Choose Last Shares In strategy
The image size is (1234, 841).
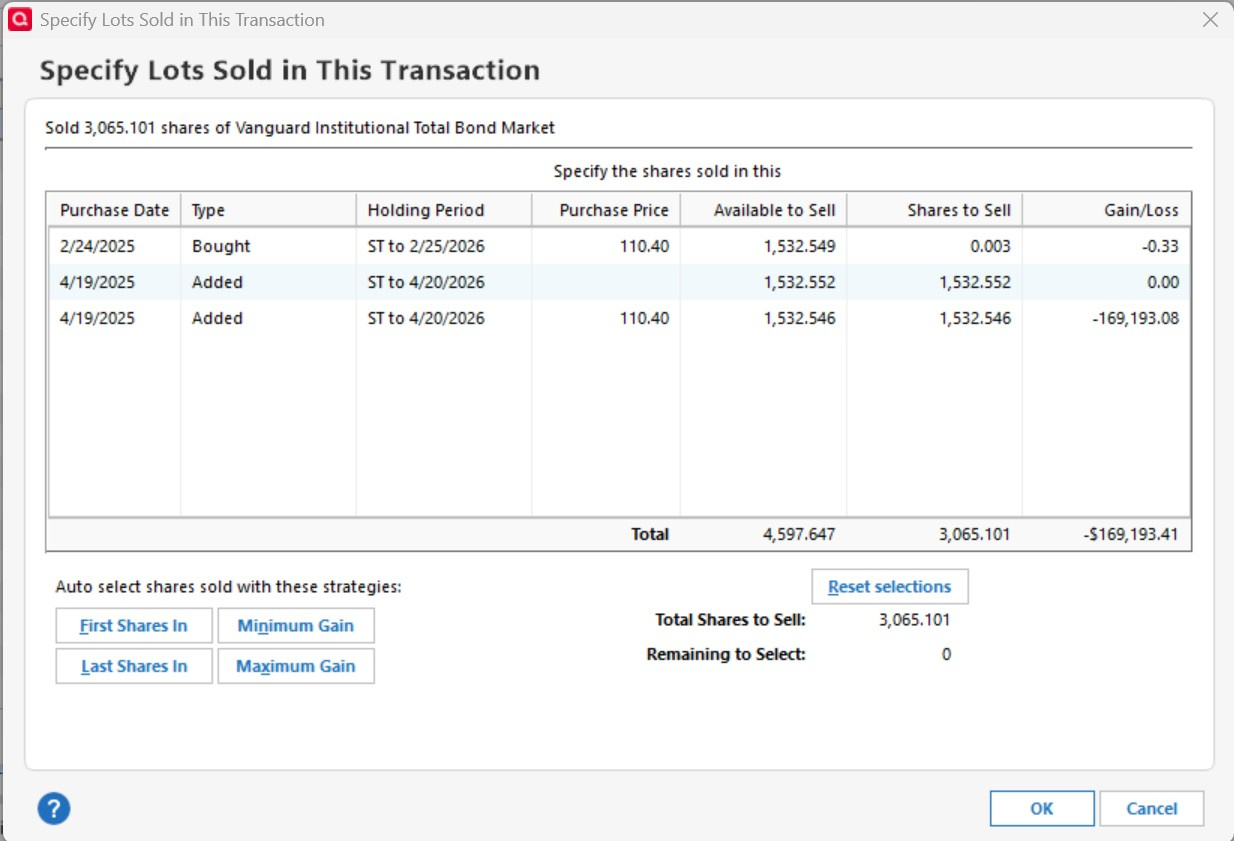coord(134,666)
